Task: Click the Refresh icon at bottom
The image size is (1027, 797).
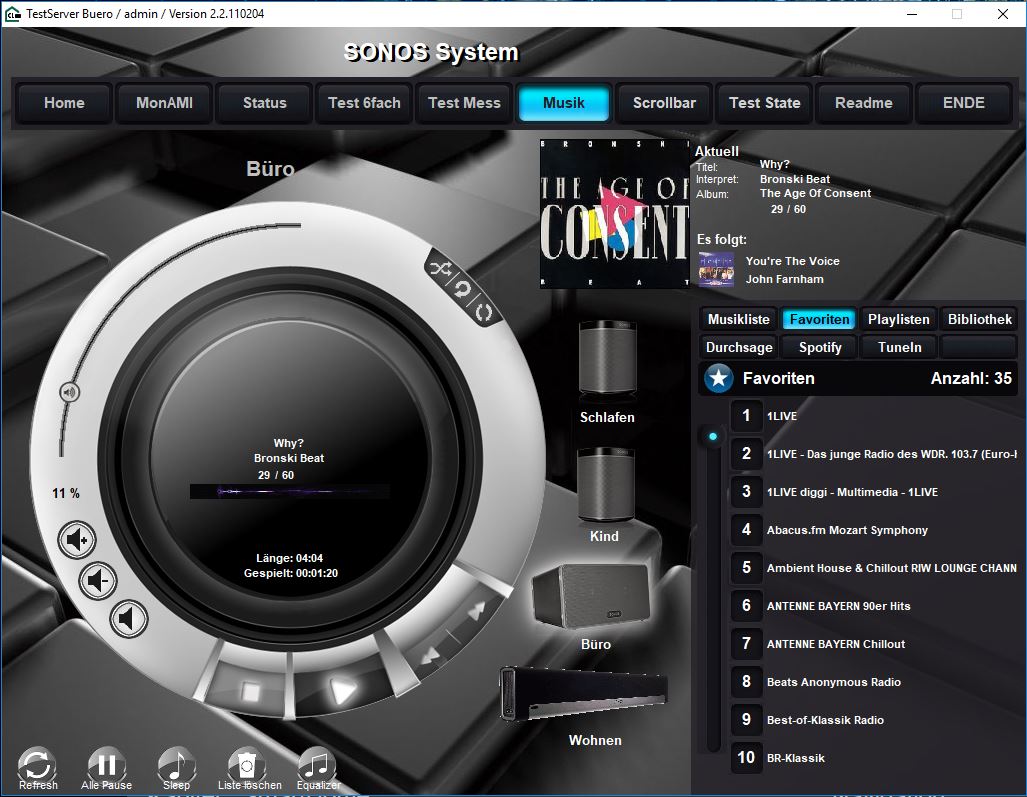Action: 37,765
